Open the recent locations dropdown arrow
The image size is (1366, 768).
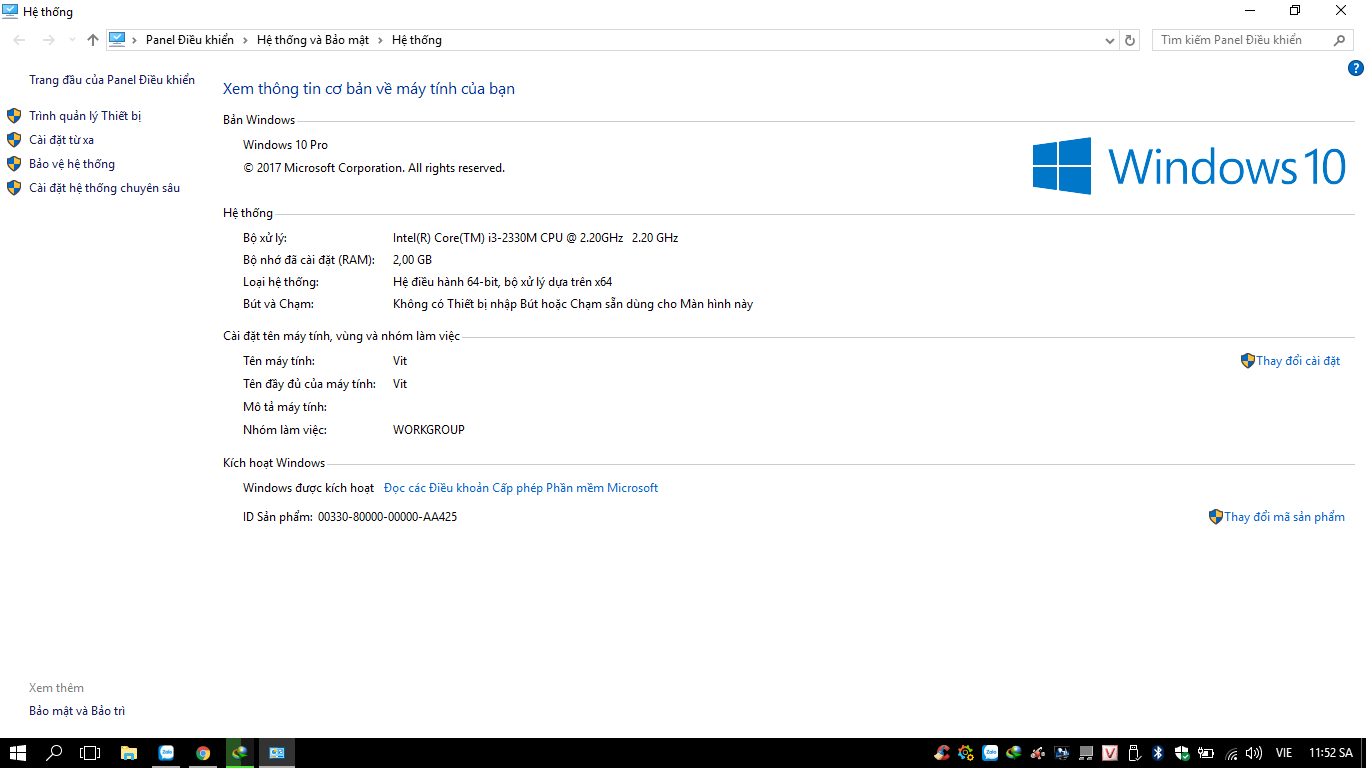point(72,40)
